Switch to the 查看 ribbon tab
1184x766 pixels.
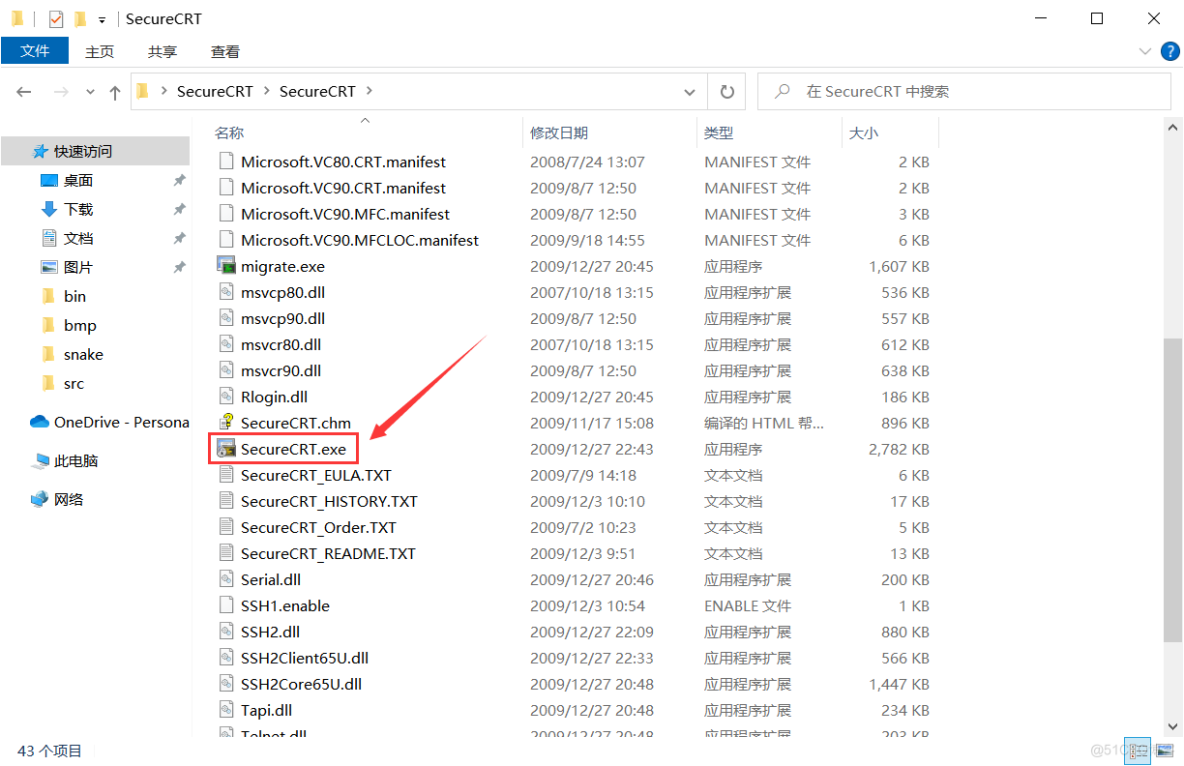pos(224,51)
